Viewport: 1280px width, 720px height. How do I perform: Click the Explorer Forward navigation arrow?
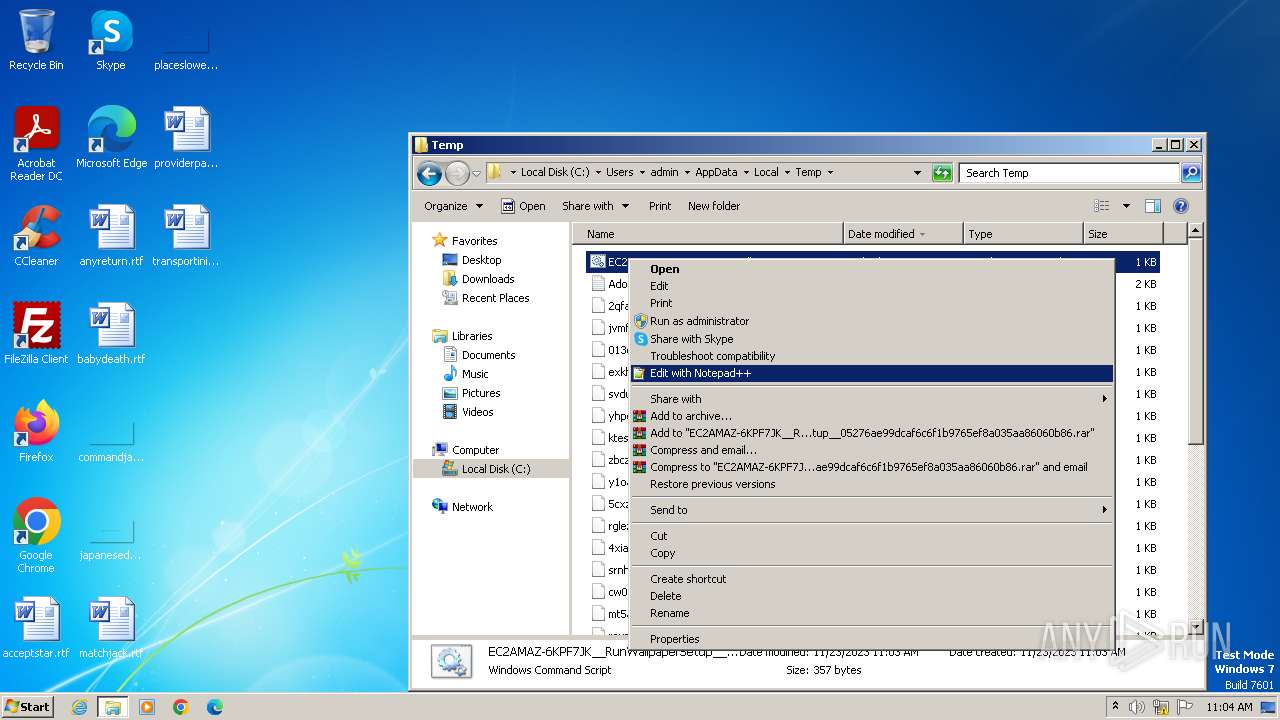click(x=457, y=173)
